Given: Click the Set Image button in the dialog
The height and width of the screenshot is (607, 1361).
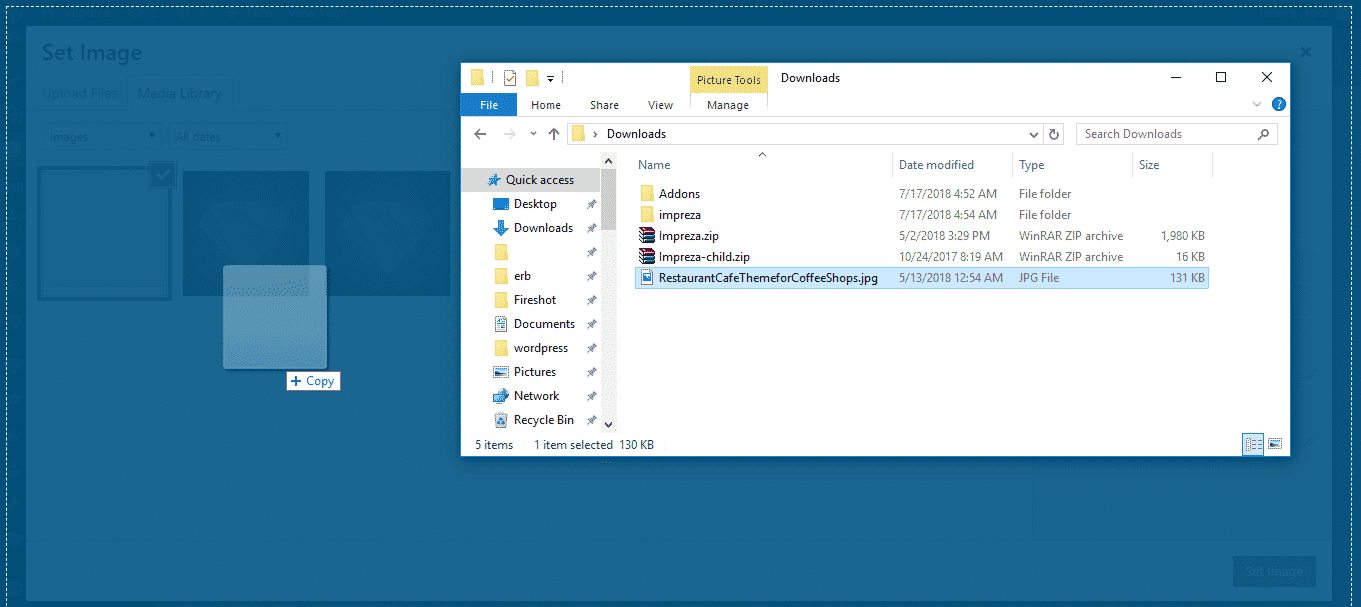Looking at the screenshot, I should 1273,572.
